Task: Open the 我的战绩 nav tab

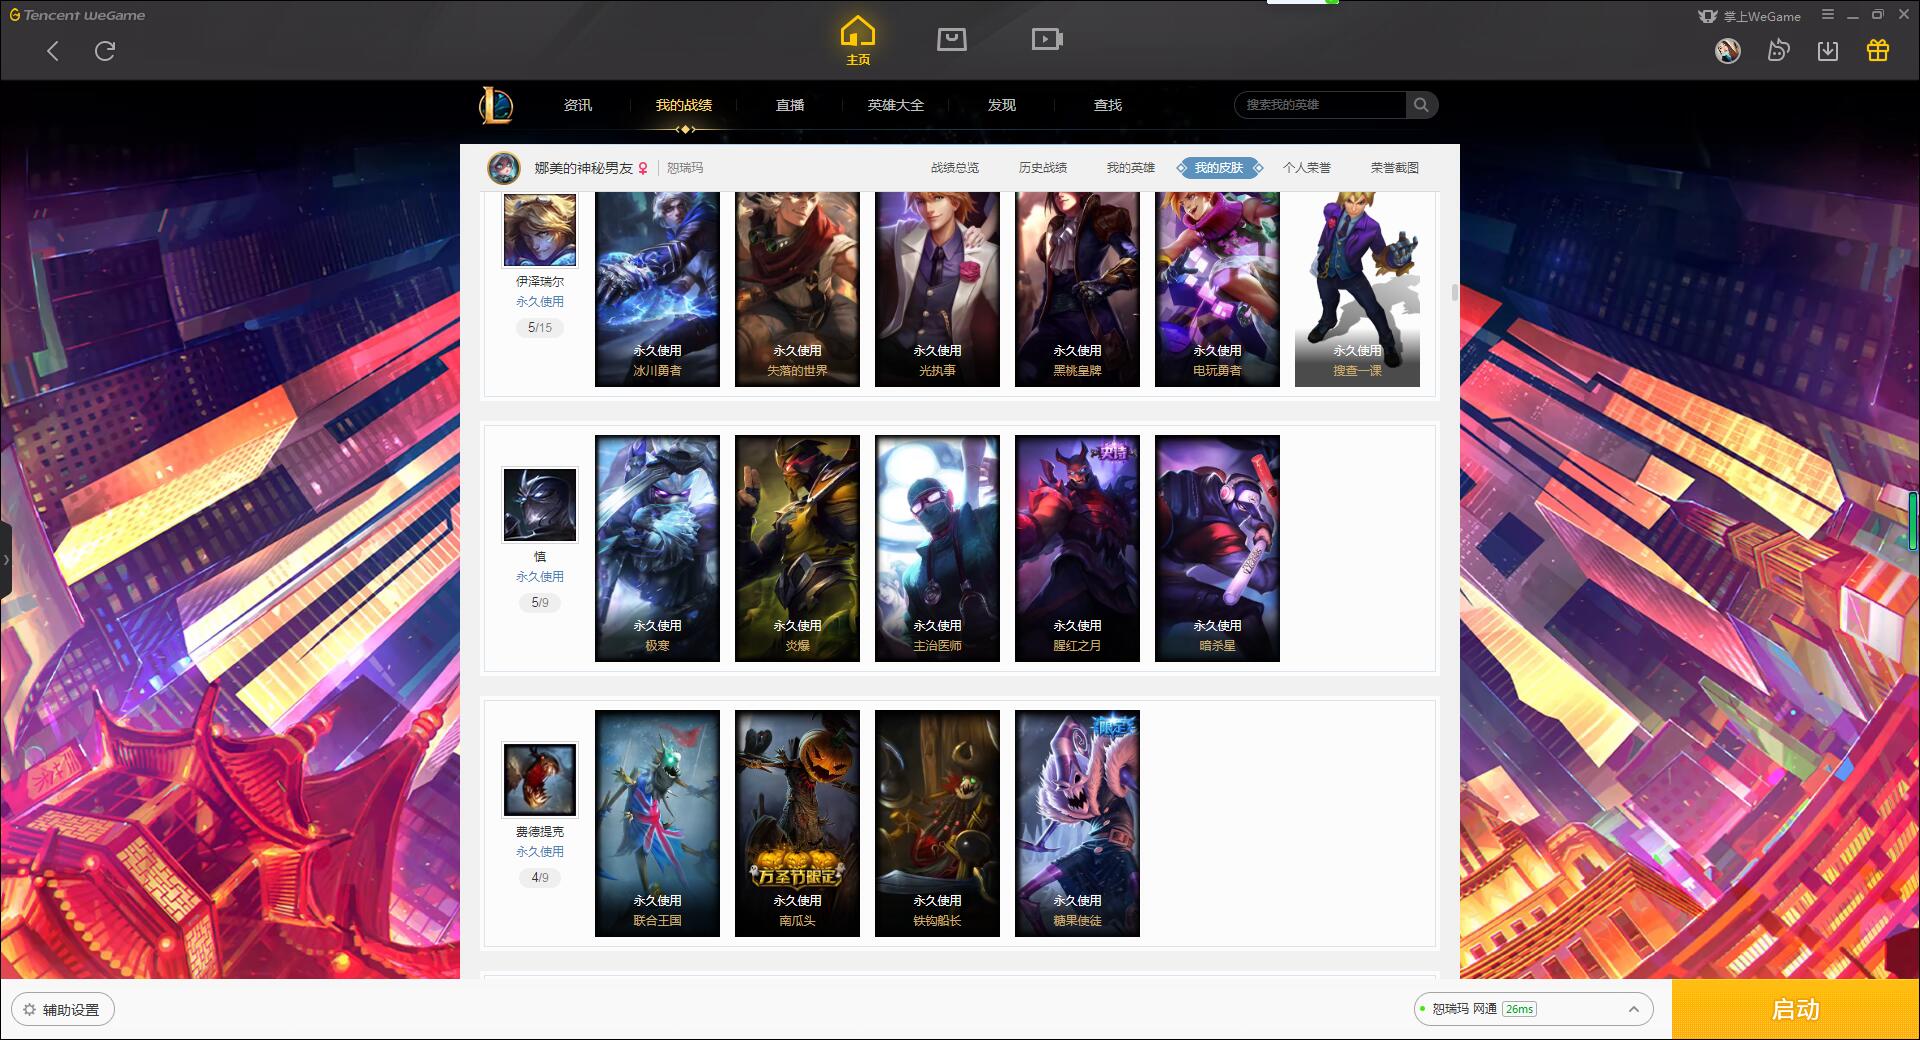Action: (x=684, y=105)
